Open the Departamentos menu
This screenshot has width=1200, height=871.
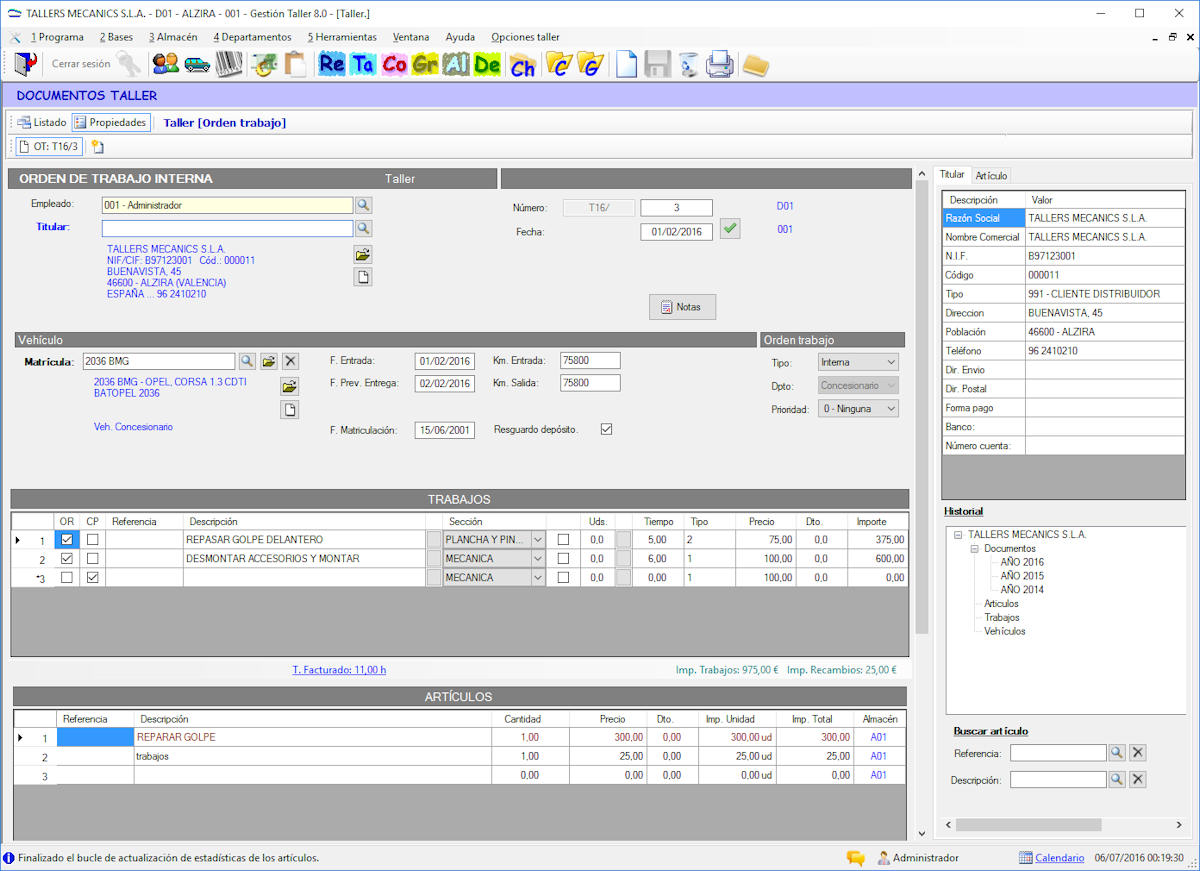click(x=252, y=37)
